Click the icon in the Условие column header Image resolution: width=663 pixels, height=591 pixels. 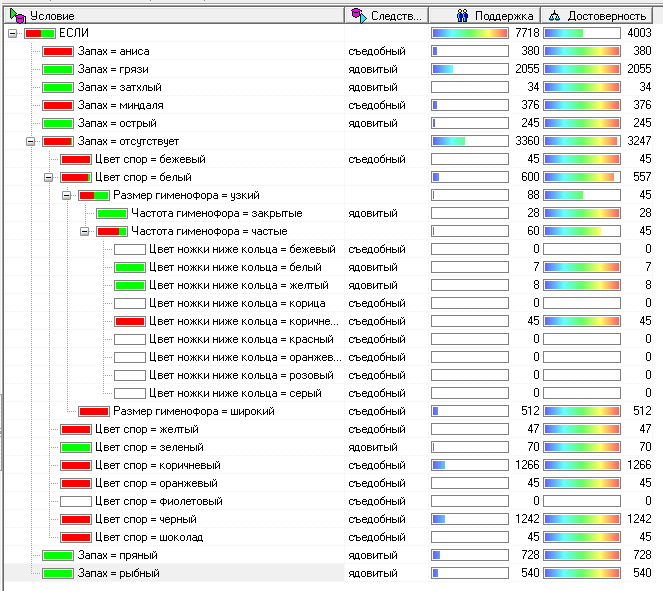(17, 15)
